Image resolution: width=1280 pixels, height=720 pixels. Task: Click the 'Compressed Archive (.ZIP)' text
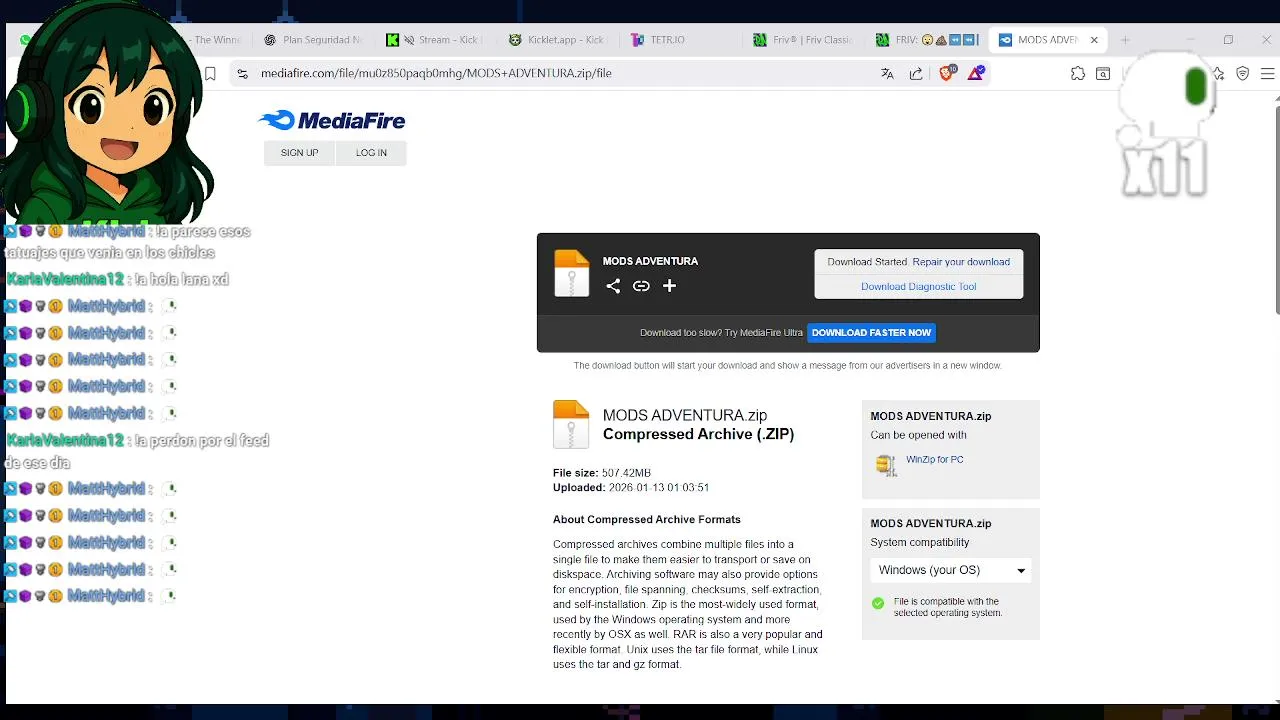(698, 435)
